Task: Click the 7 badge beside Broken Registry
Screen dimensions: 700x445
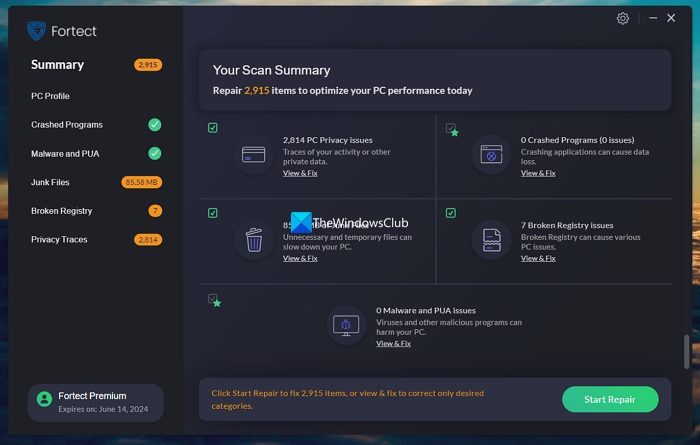Action: (x=155, y=211)
